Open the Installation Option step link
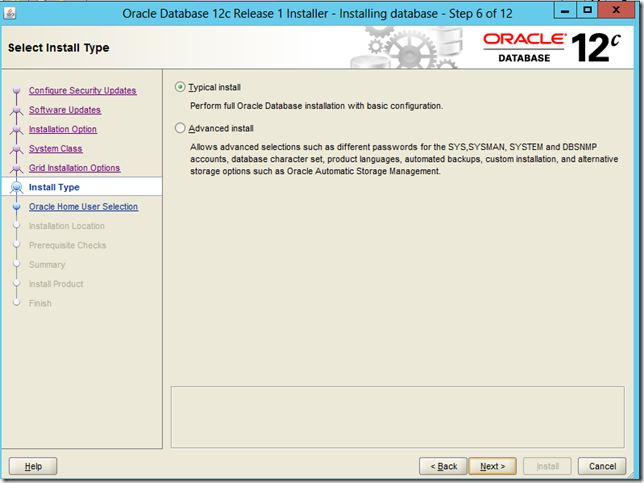This screenshot has height=483, width=644. click(x=63, y=129)
